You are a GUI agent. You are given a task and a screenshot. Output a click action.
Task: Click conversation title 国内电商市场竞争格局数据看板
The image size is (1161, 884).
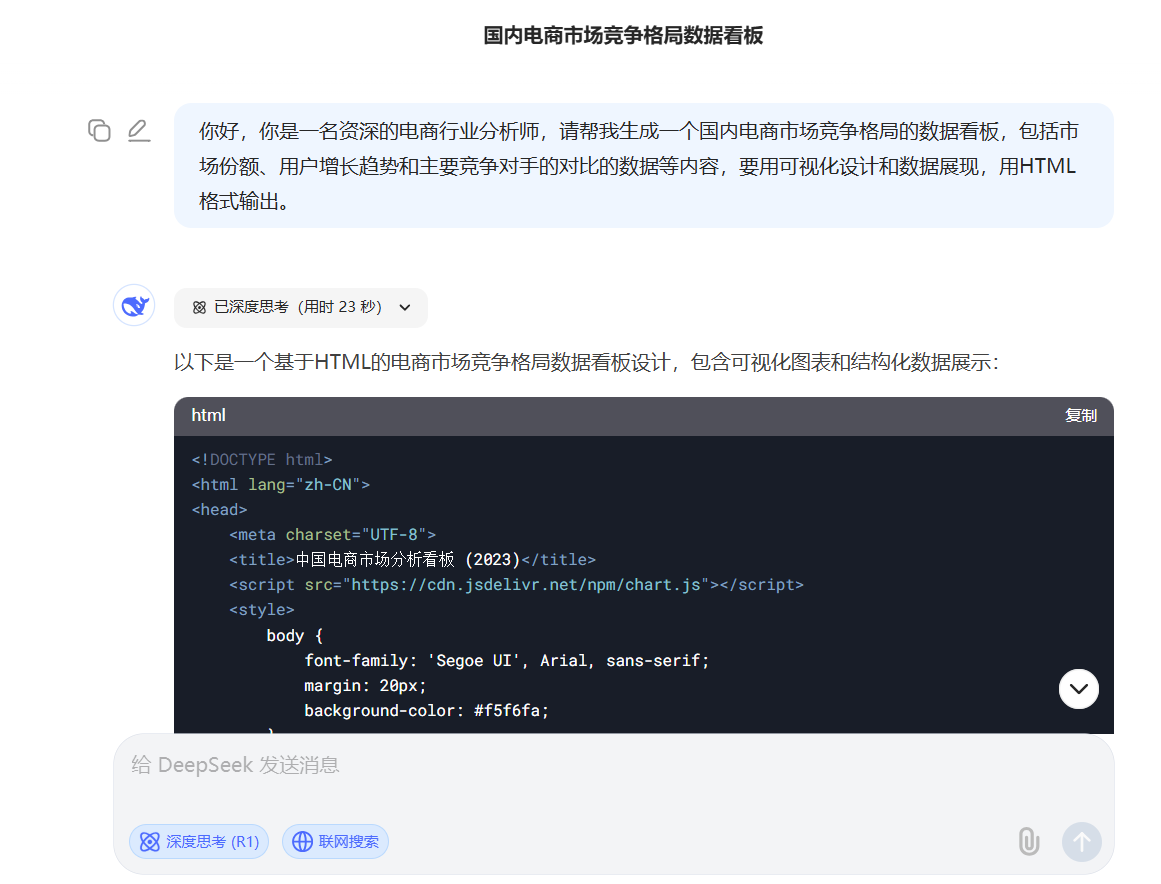[x=623, y=36]
